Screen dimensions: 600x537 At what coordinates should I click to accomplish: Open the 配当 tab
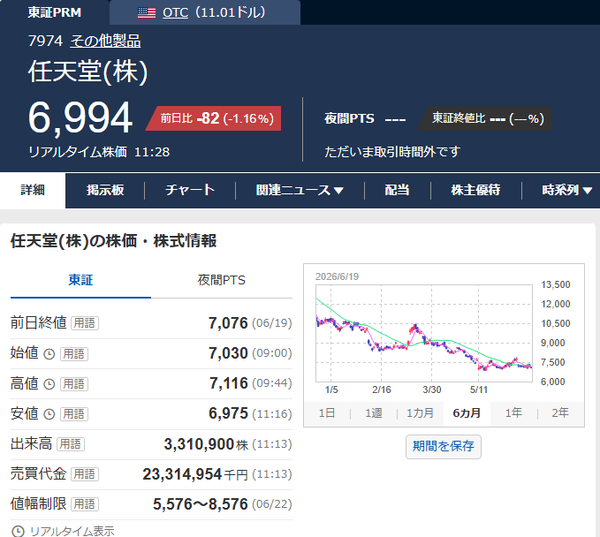coord(397,190)
